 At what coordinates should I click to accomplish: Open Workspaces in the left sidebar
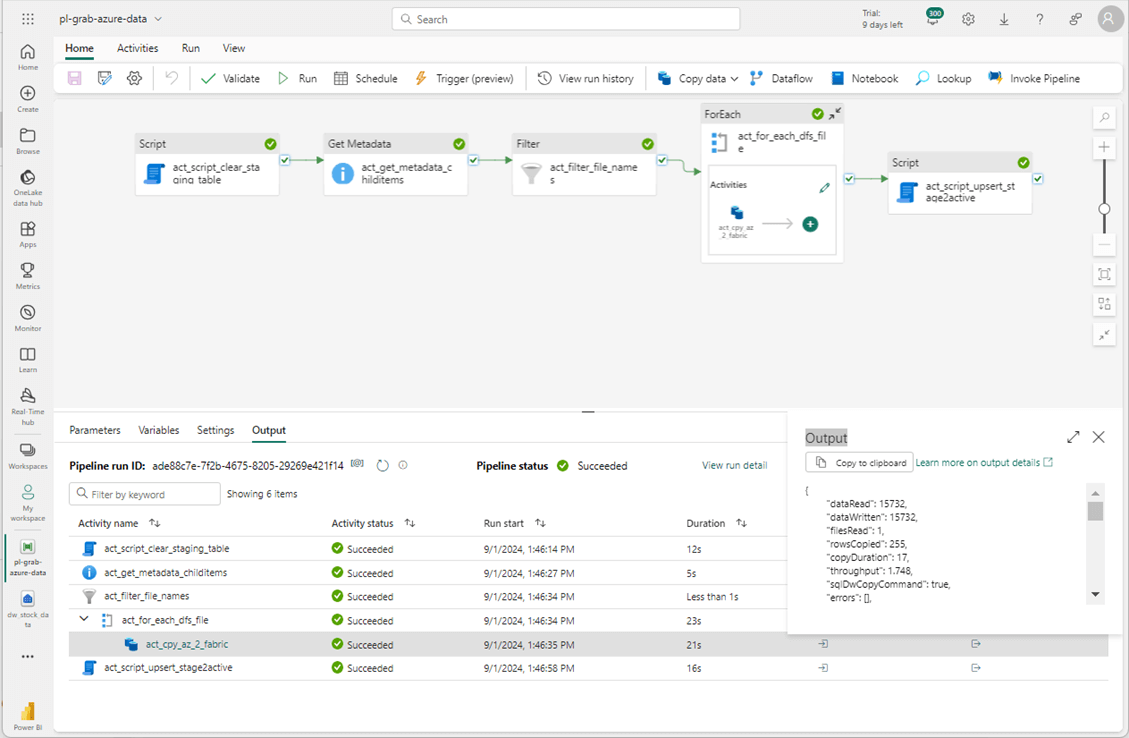point(27,456)
